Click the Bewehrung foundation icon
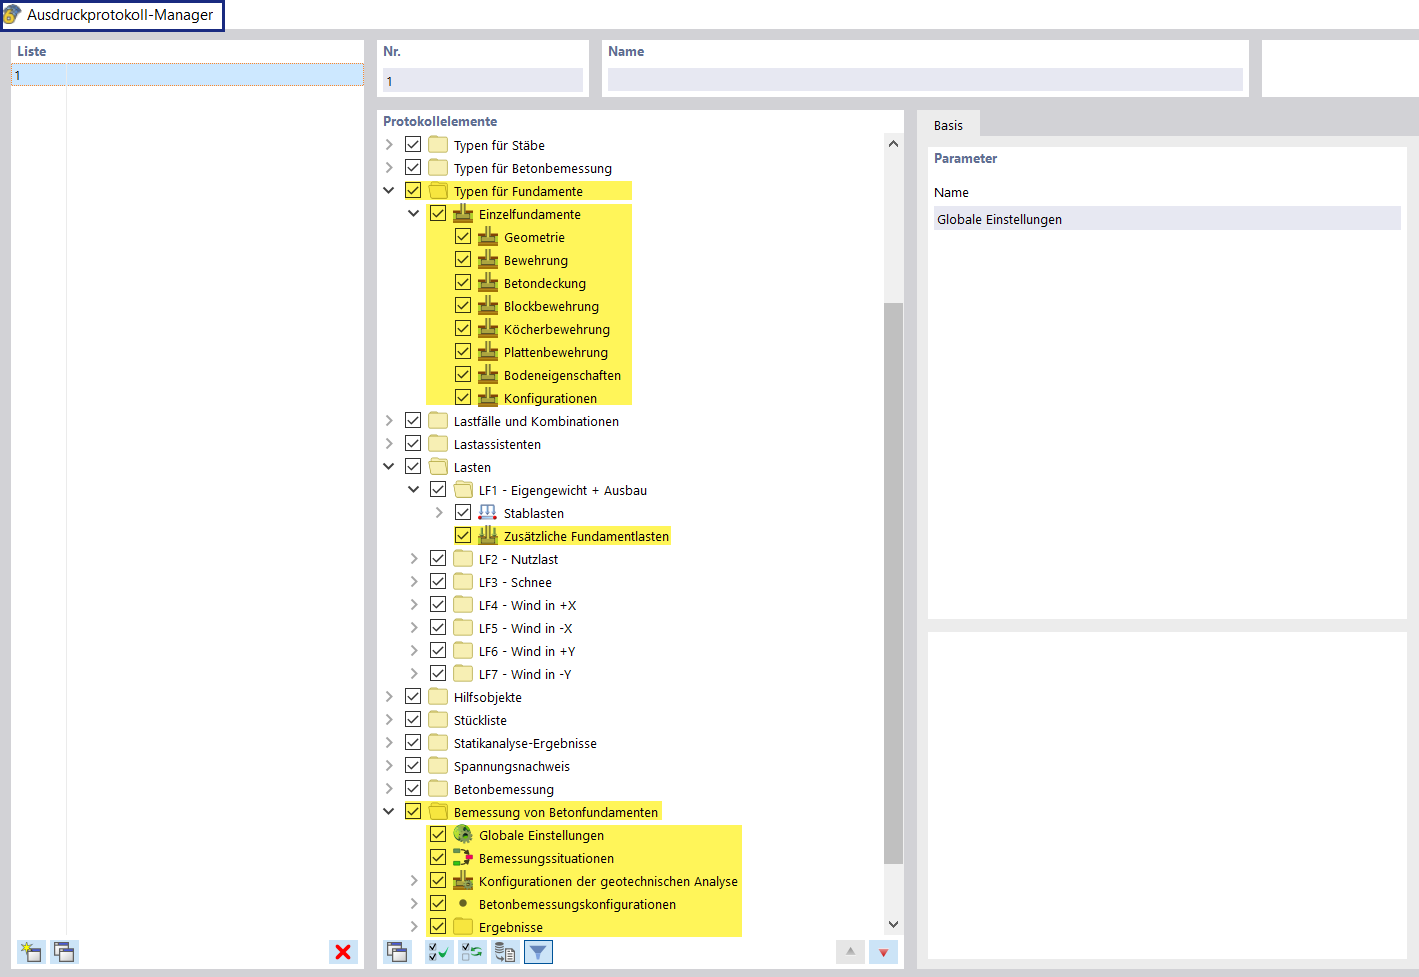The image size is (1419, 977). [488, 259]
